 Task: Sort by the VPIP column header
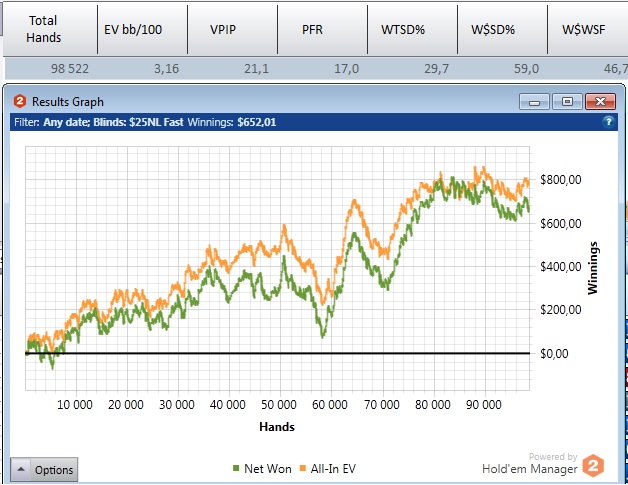click(232, 29)
